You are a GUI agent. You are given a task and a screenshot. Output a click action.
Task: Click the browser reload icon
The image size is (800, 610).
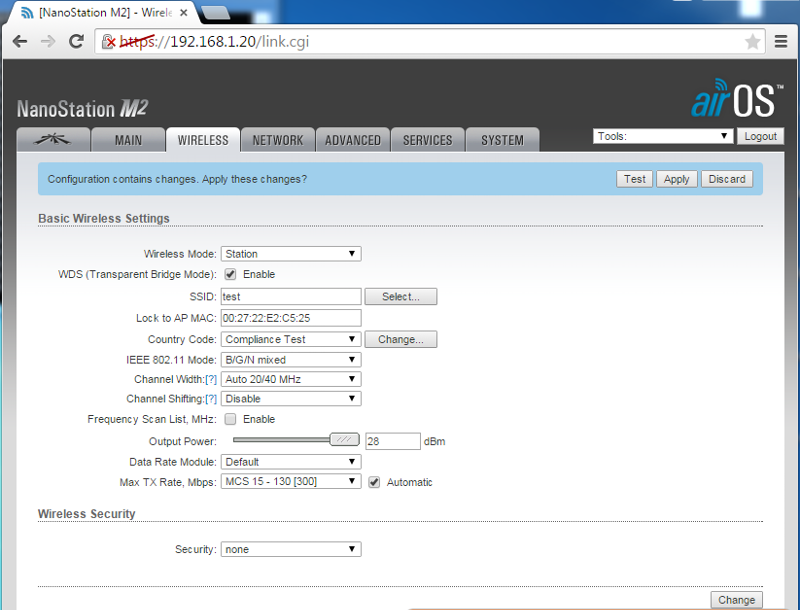tap(76, 41)
